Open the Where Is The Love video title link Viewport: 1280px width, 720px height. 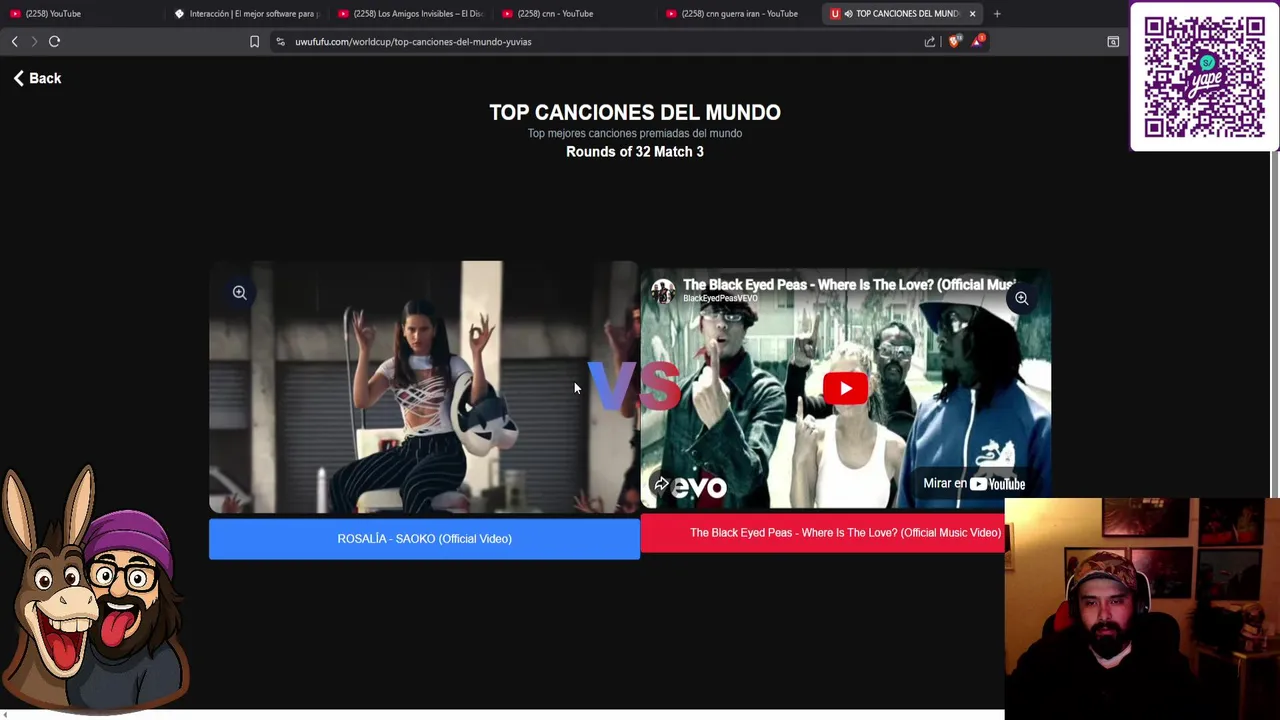(849, 285)
